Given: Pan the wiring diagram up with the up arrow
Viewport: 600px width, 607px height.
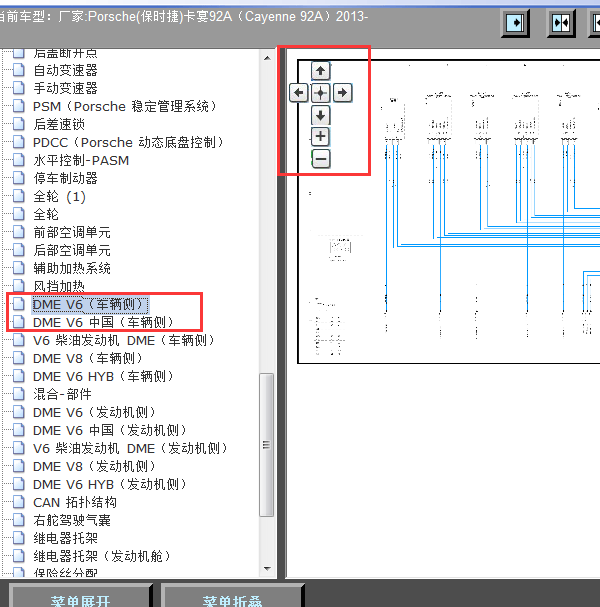Looking at the screenshot, I should [320, 71].
